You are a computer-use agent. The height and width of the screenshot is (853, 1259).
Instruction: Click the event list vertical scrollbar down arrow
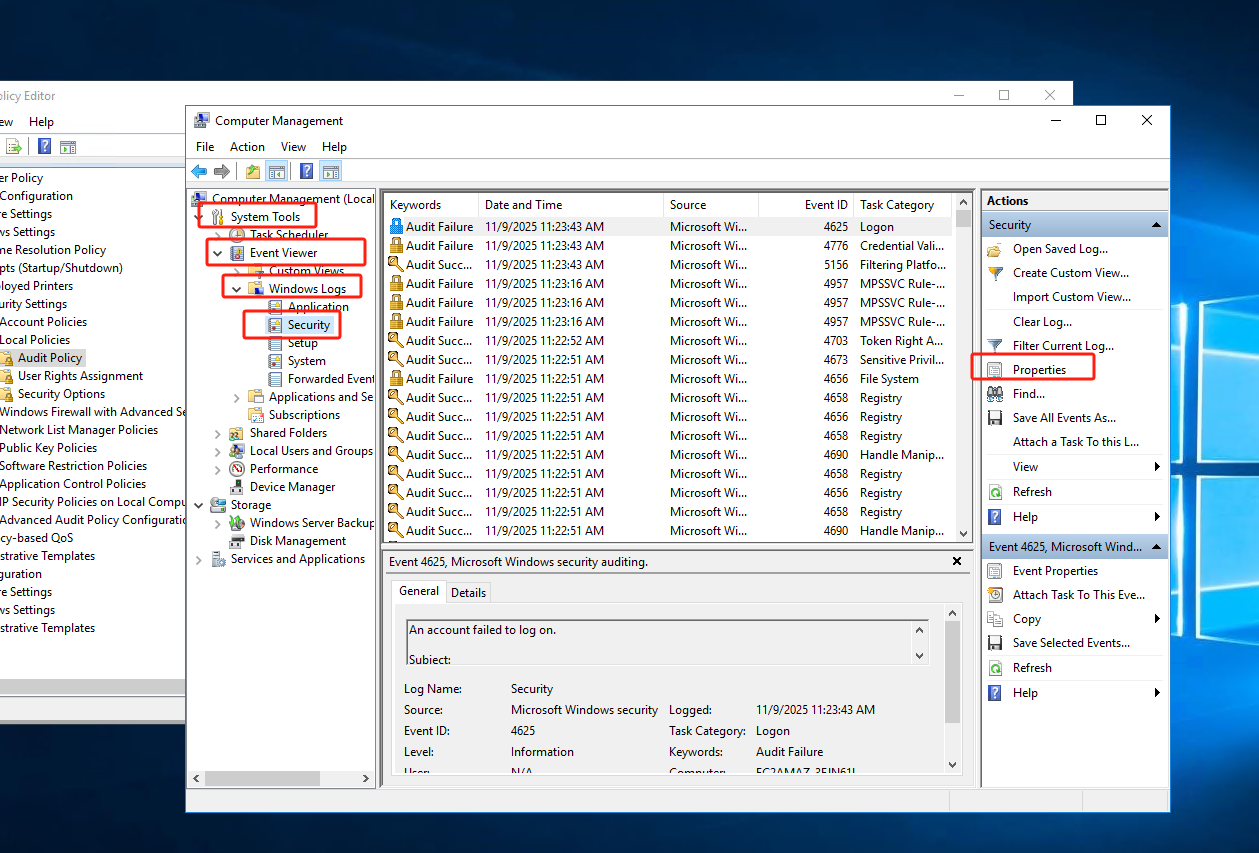[963, 534]
